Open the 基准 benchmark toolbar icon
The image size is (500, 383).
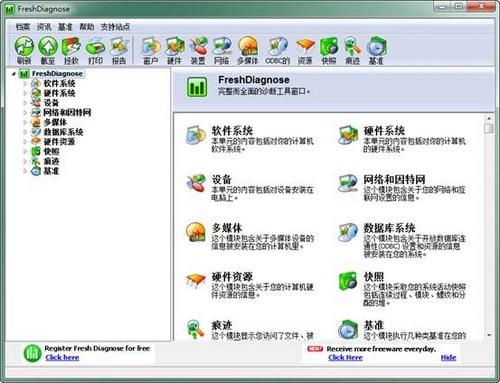tap(376, 46)
